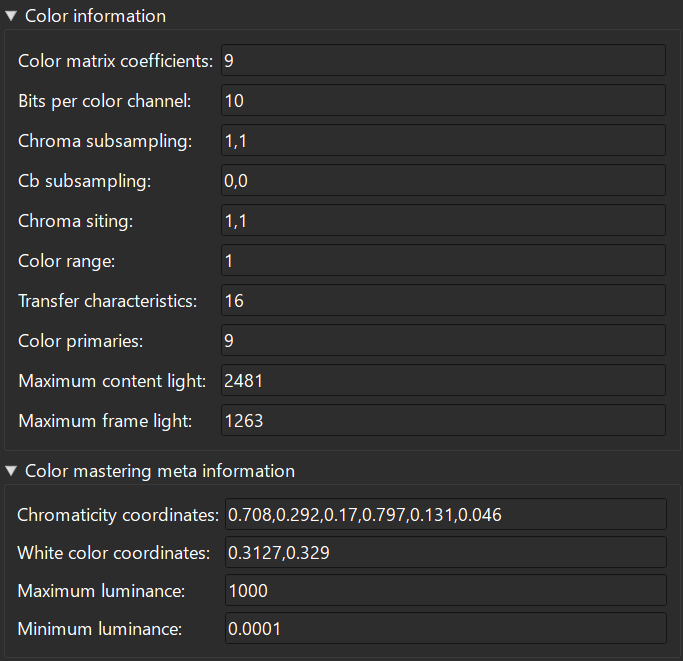Click the Color information header text

tap(95, 16)
